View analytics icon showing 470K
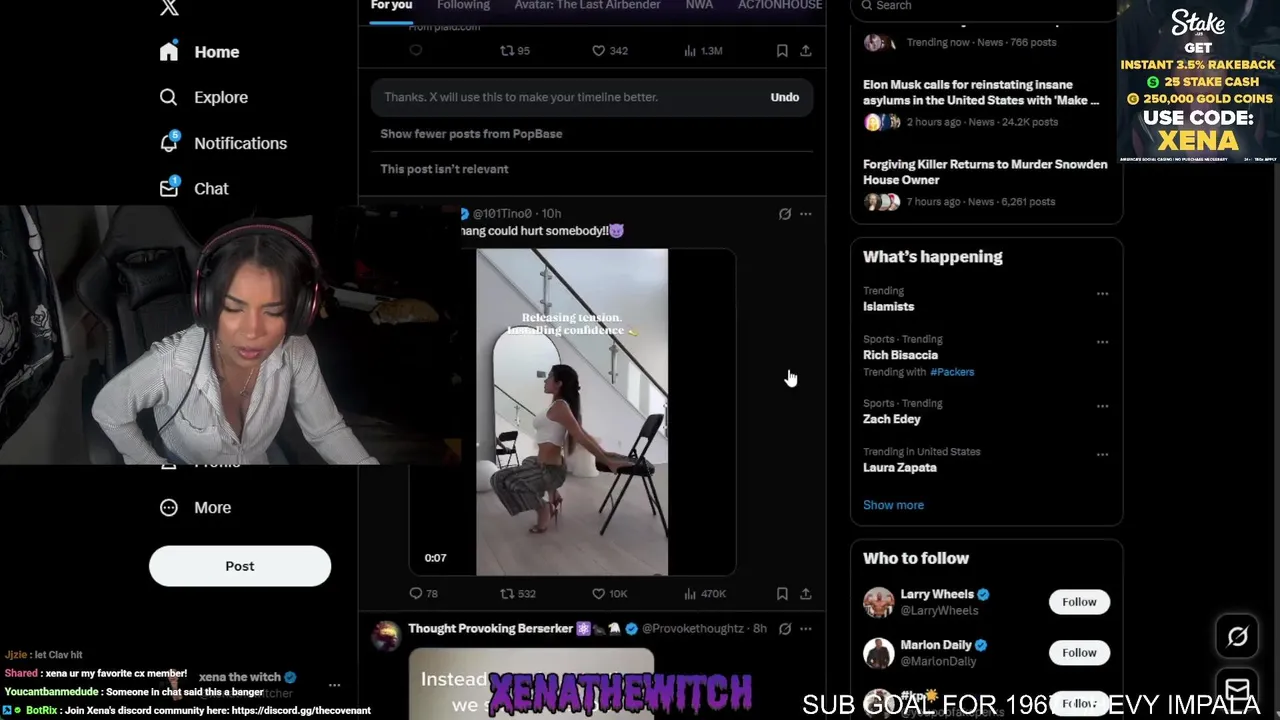The image size is (1280, 720). pos(690,593)
